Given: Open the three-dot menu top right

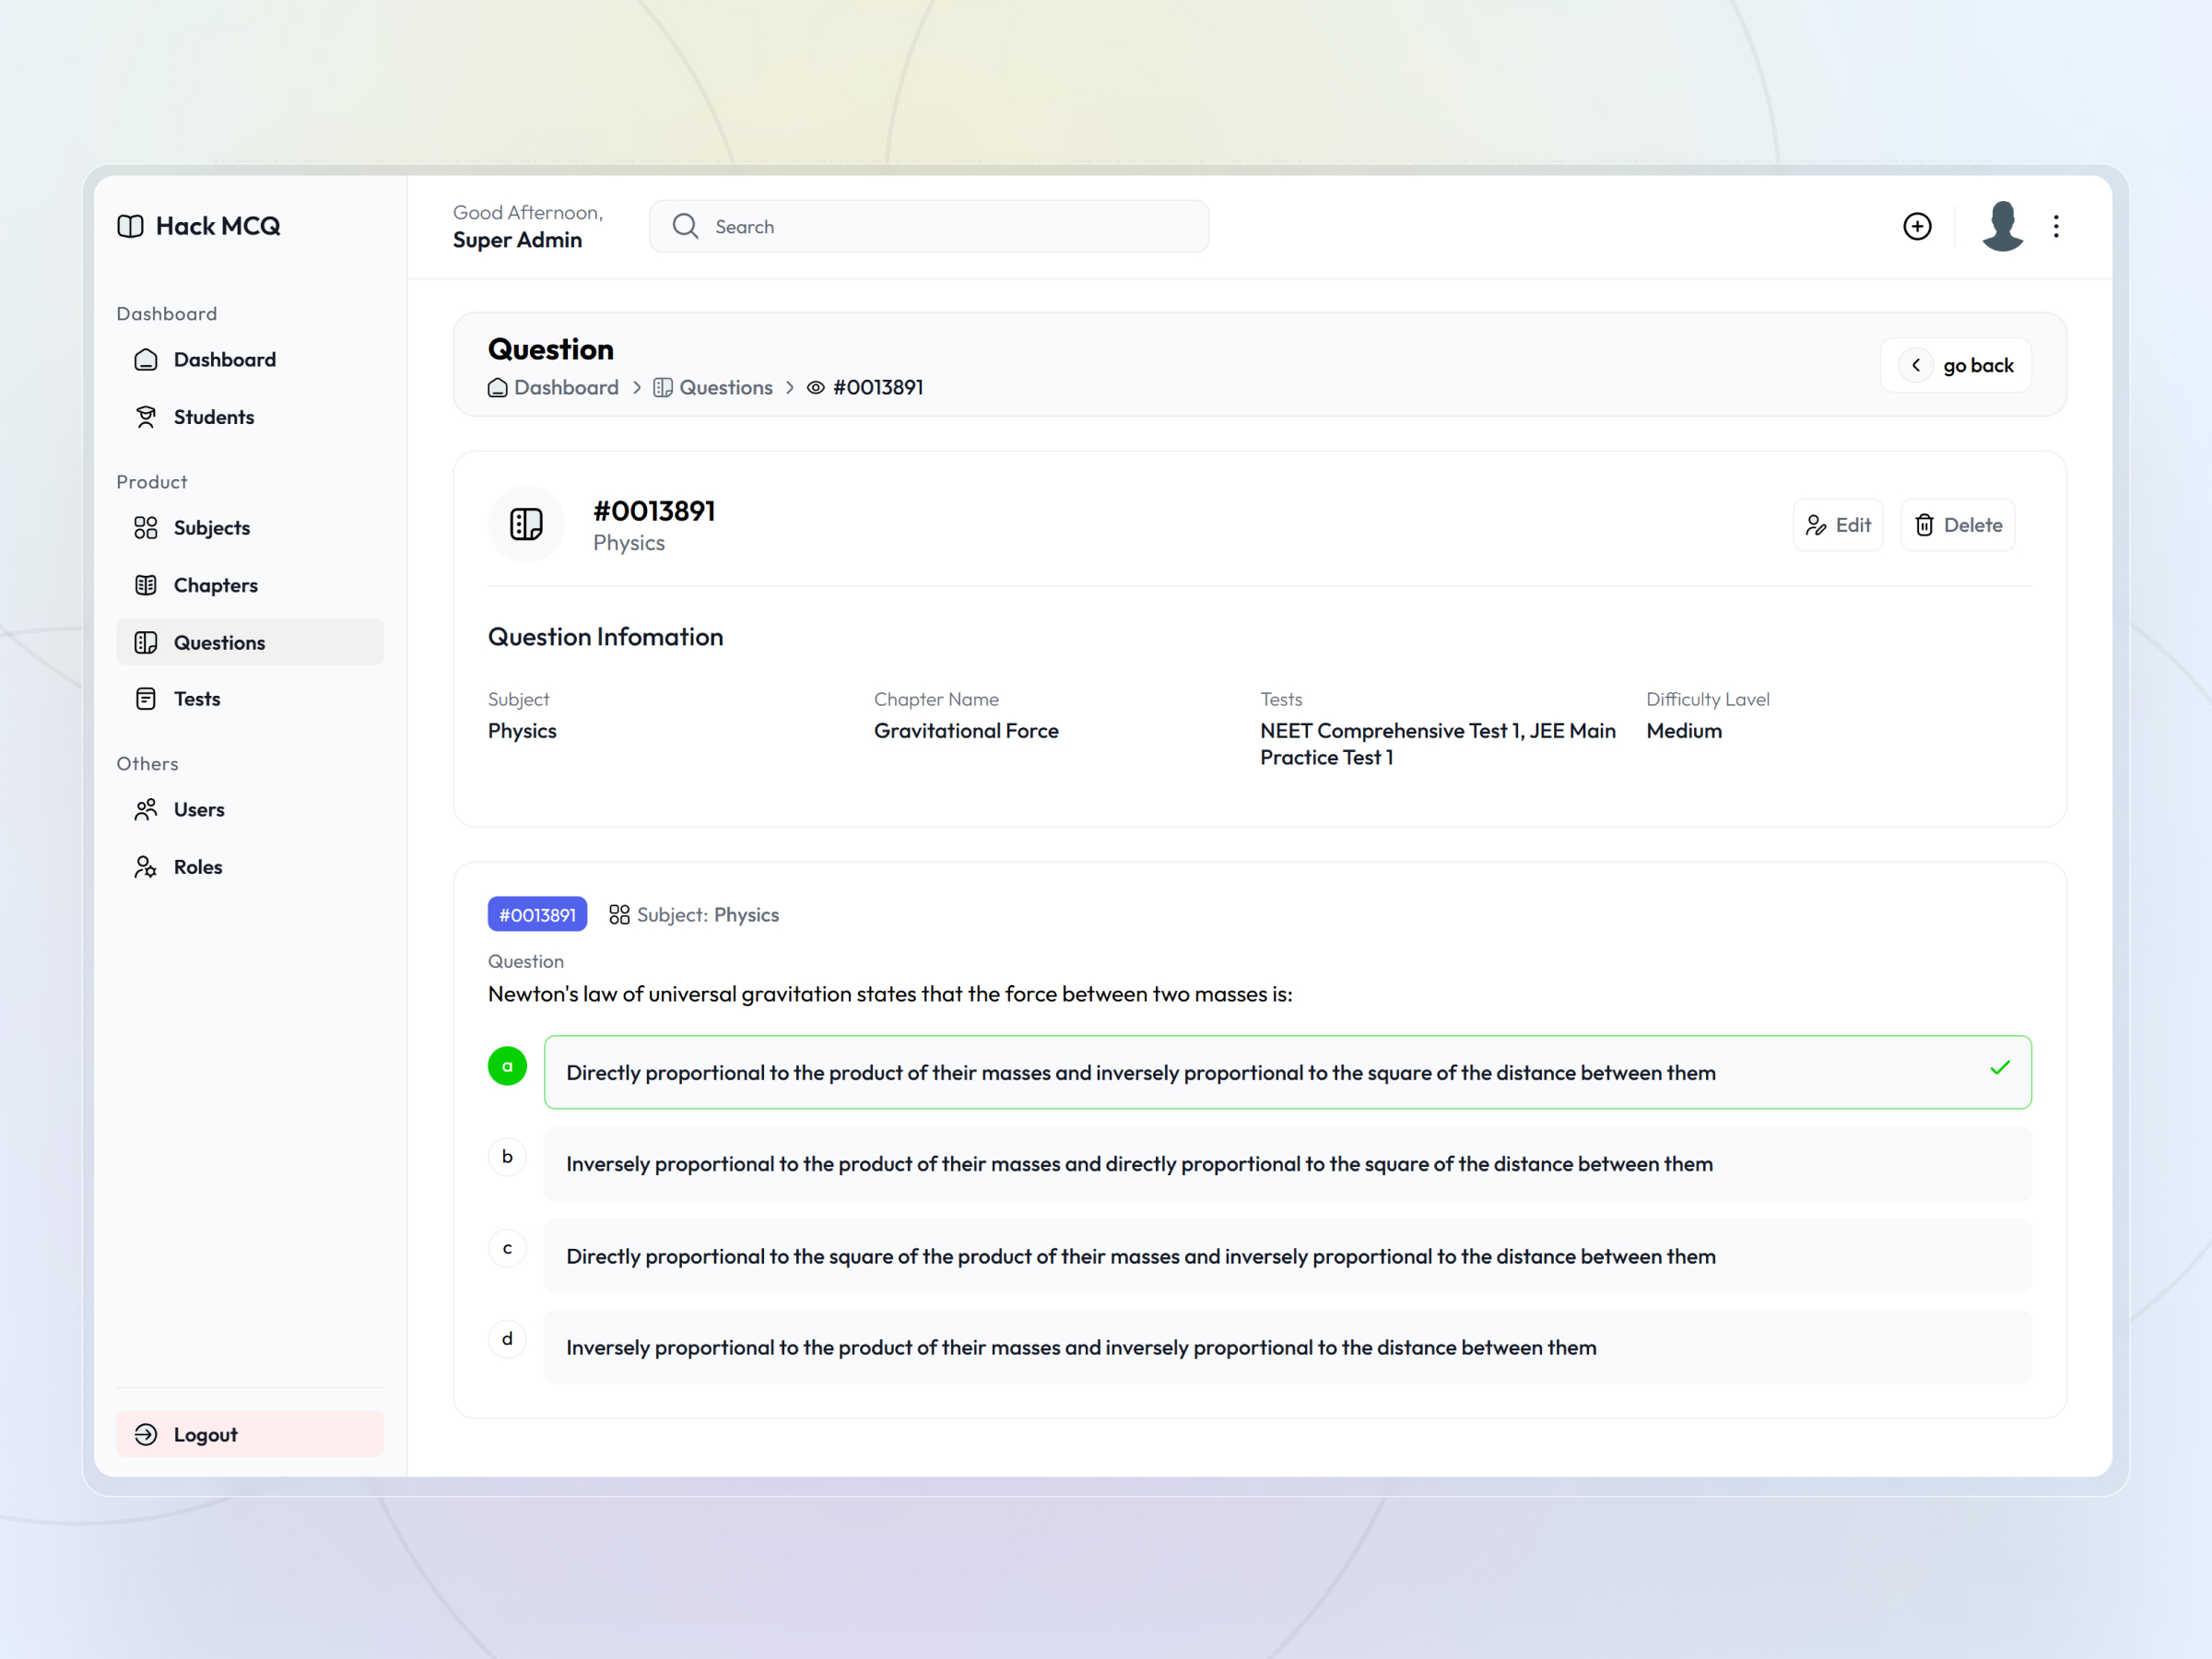Looking at the screenshot, I should [x=2056, y=226].
